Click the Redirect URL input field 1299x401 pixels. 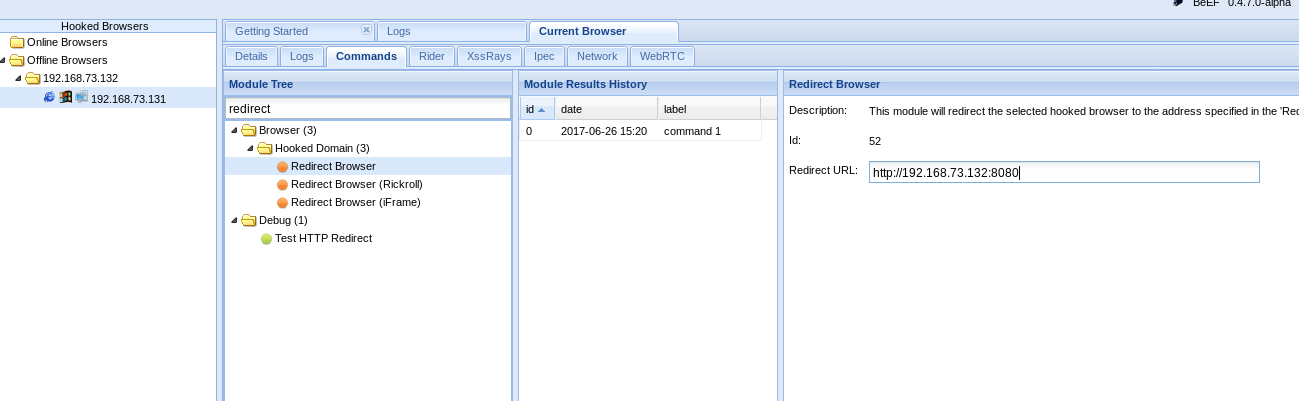pyautogui.click(x=1064, y=172)
